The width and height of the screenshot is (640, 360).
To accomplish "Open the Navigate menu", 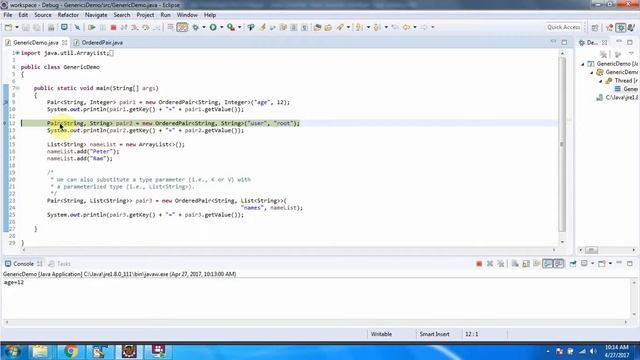I will click(96, 15).
